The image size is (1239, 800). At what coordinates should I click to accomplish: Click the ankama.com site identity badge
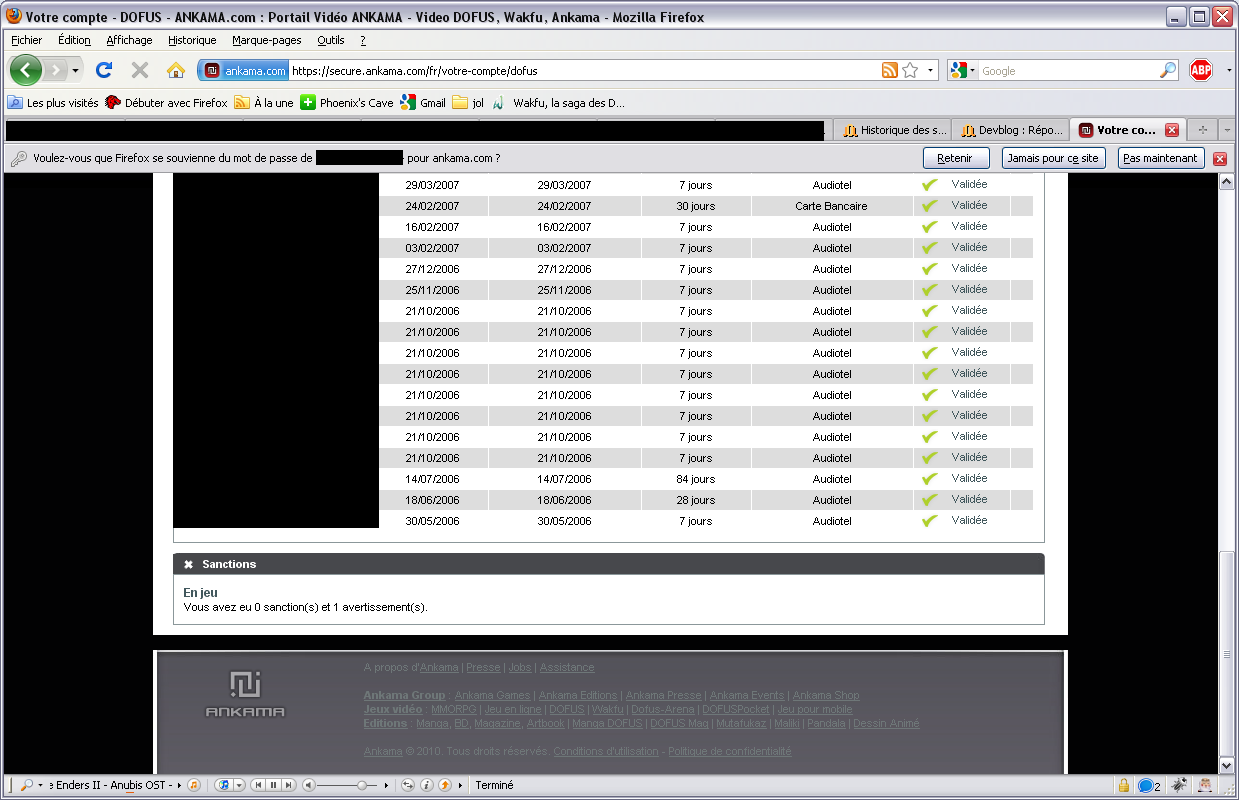245,70
